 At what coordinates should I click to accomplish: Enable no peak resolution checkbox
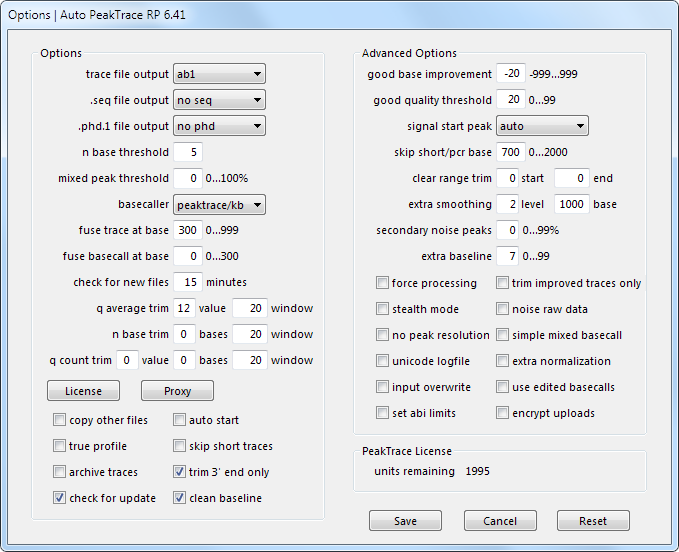382,335
